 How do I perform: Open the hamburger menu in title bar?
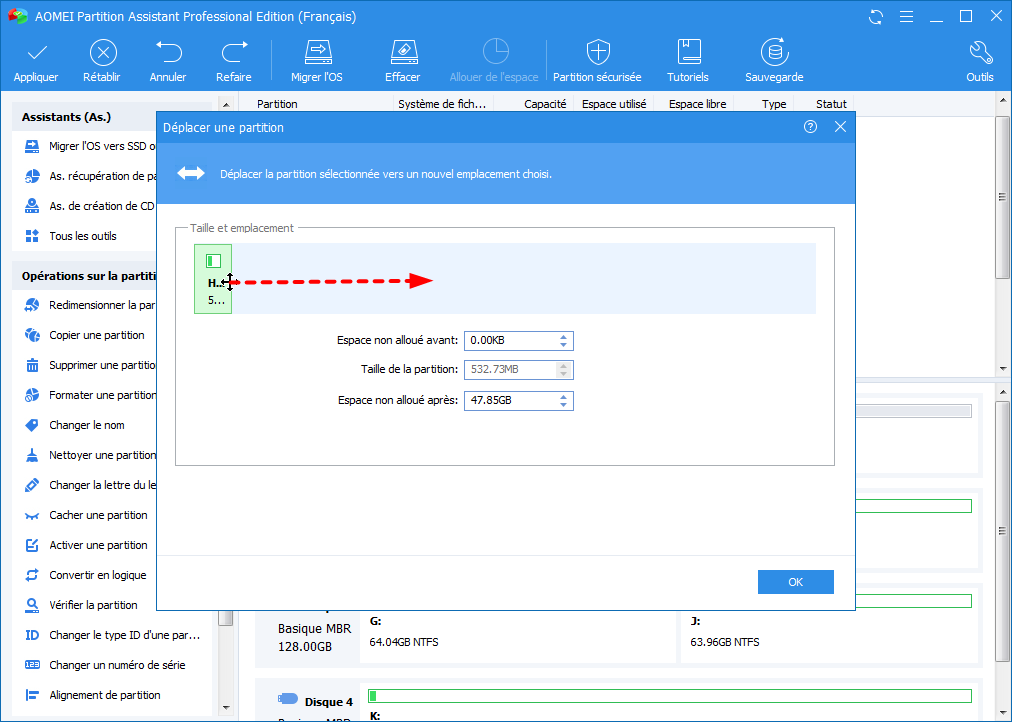[x=906, y=17]
